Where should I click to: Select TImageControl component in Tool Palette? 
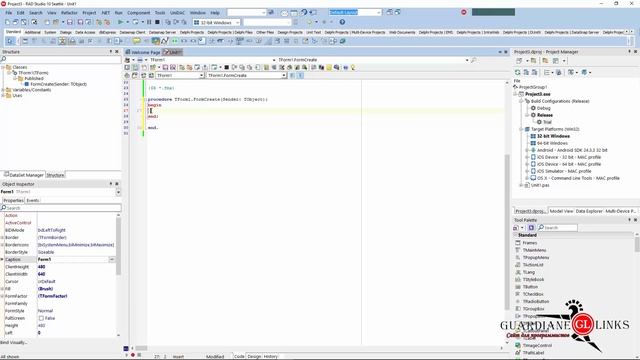click(537, 345)
